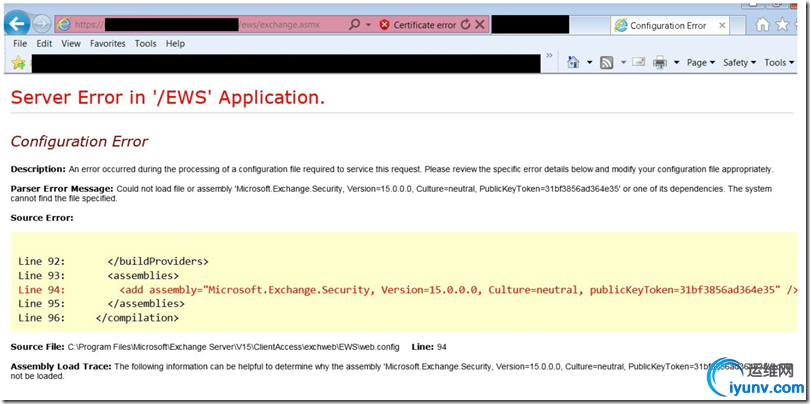
Task: Click the address bar URL ending exchange.asmx
Action: [197, 24]
